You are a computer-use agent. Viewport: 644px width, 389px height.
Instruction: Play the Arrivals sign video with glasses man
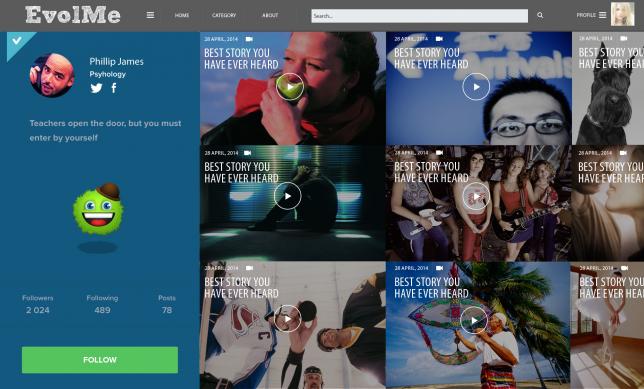pos(476,87)
